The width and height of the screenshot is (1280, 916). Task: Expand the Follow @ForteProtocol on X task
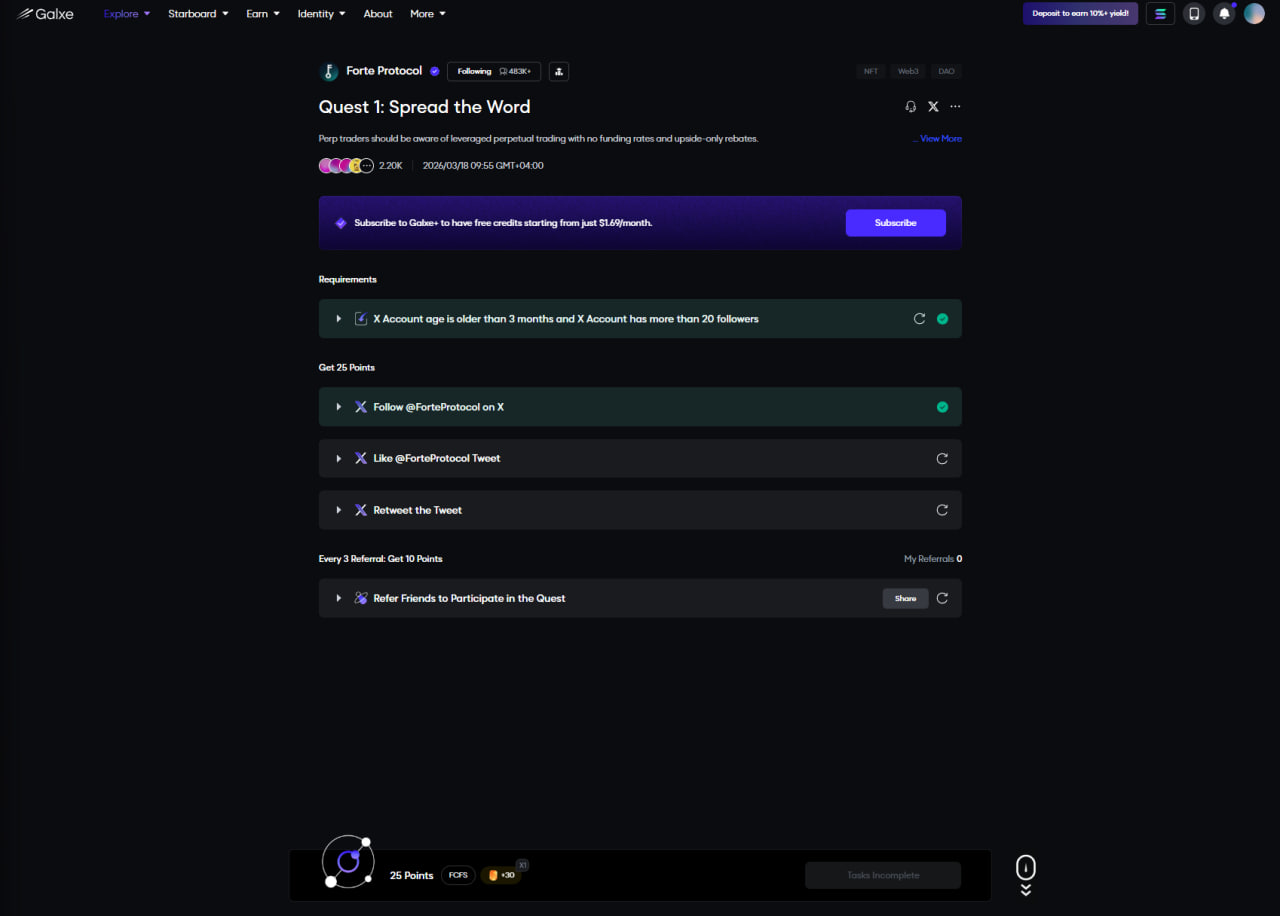point(339,407)
